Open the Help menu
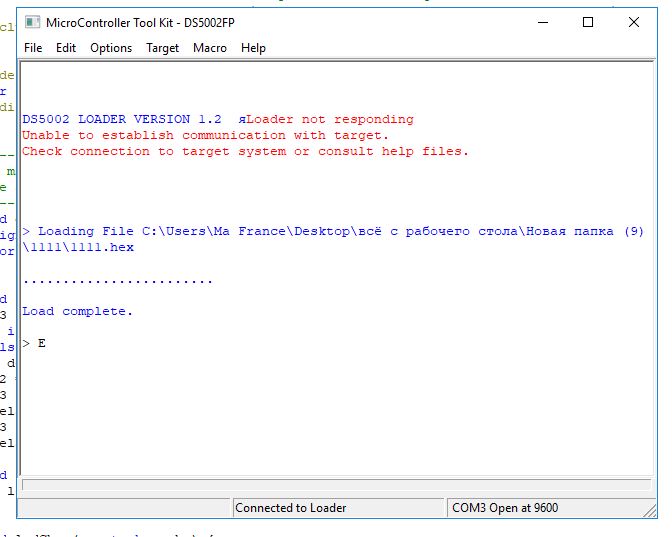This screenshot has height=537, width=672. [253, 48]
